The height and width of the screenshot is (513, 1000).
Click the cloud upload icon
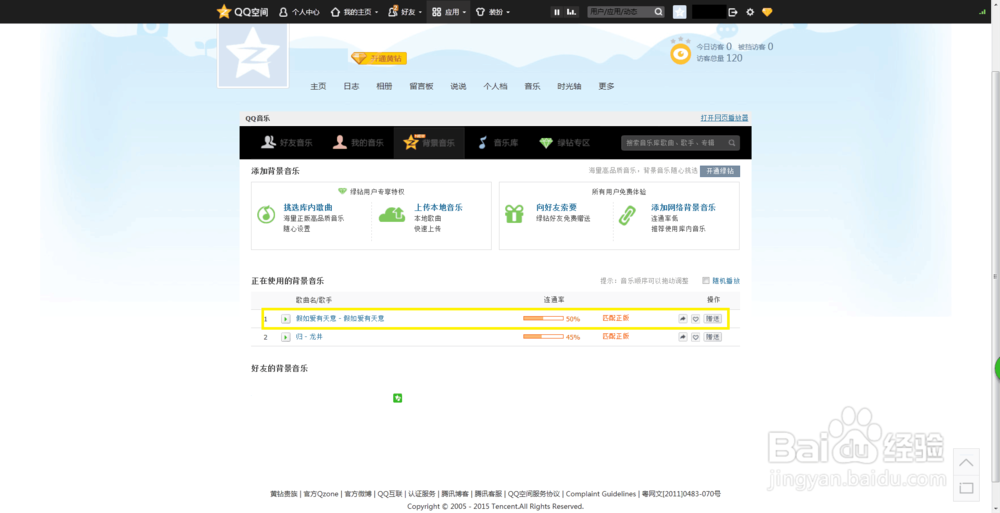coord(392,215)
